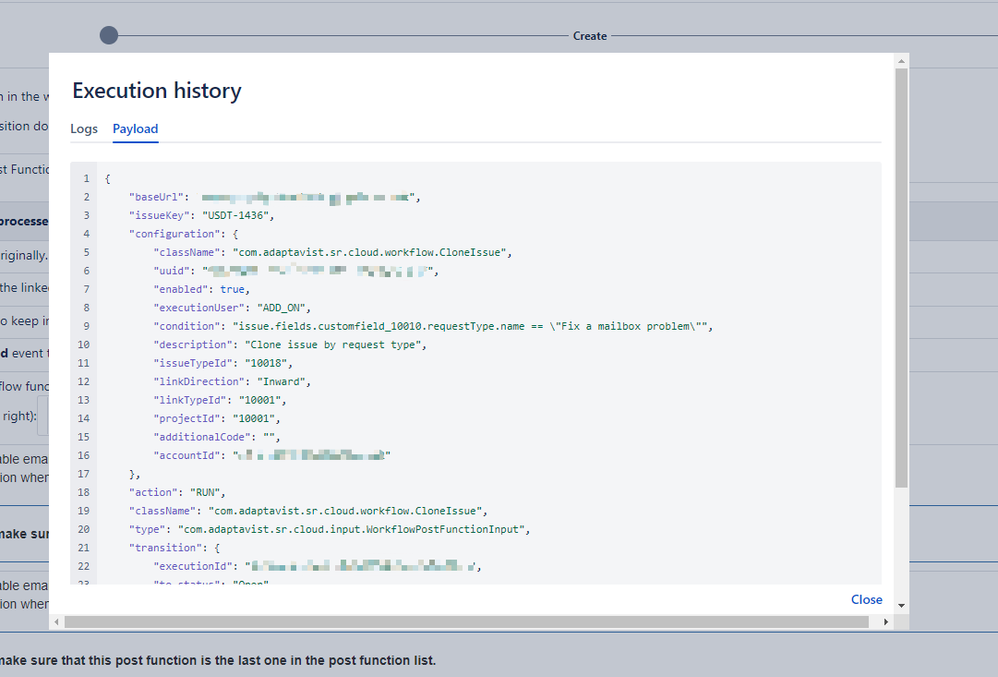Screen dimensions: 998x677
Task: Click the "transition" key on line 21
Action: coord(165,548)
